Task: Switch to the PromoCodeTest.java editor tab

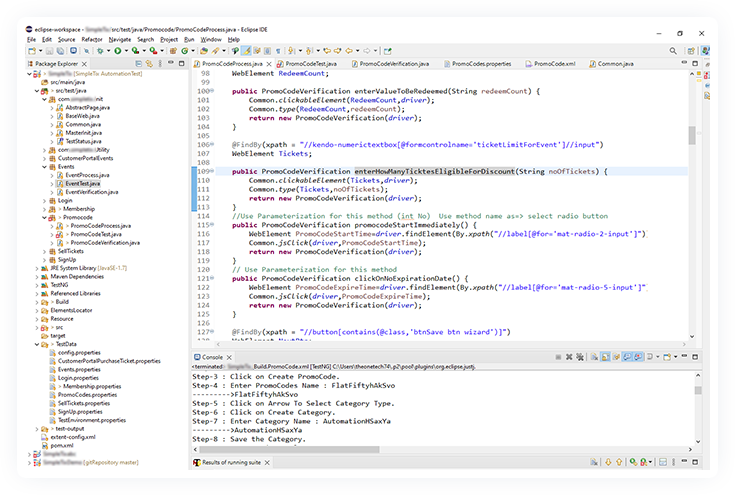Action: tap(310, 63)
